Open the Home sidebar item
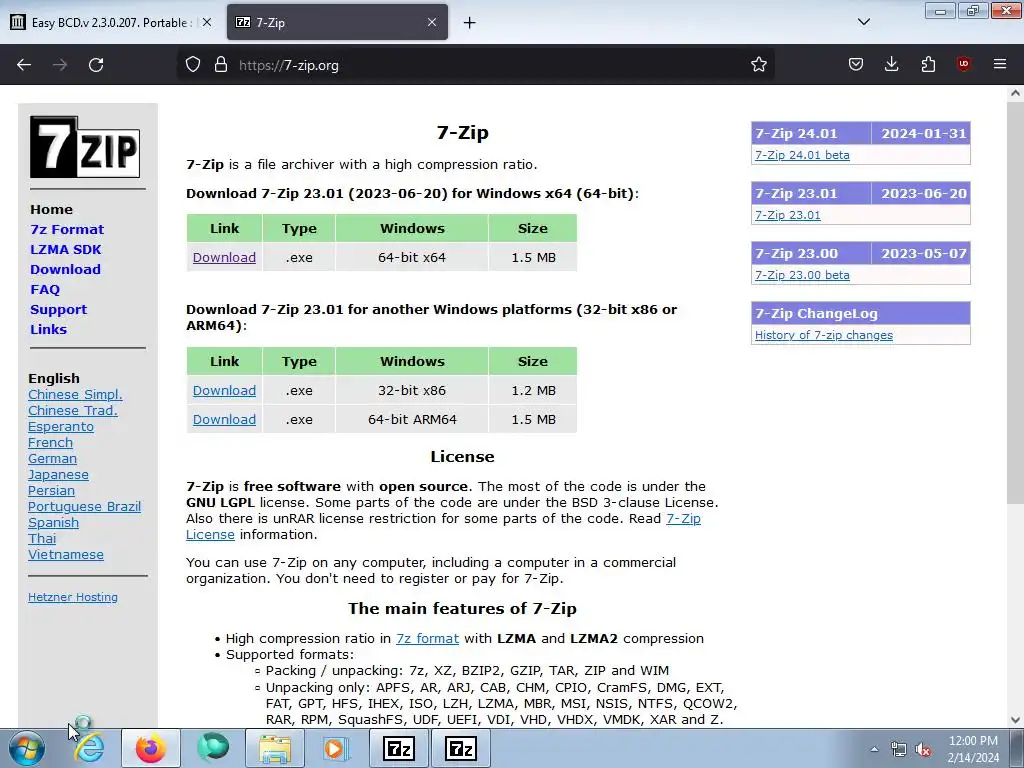Screen dimensions: 1024x768 click(x=52, y=210)
